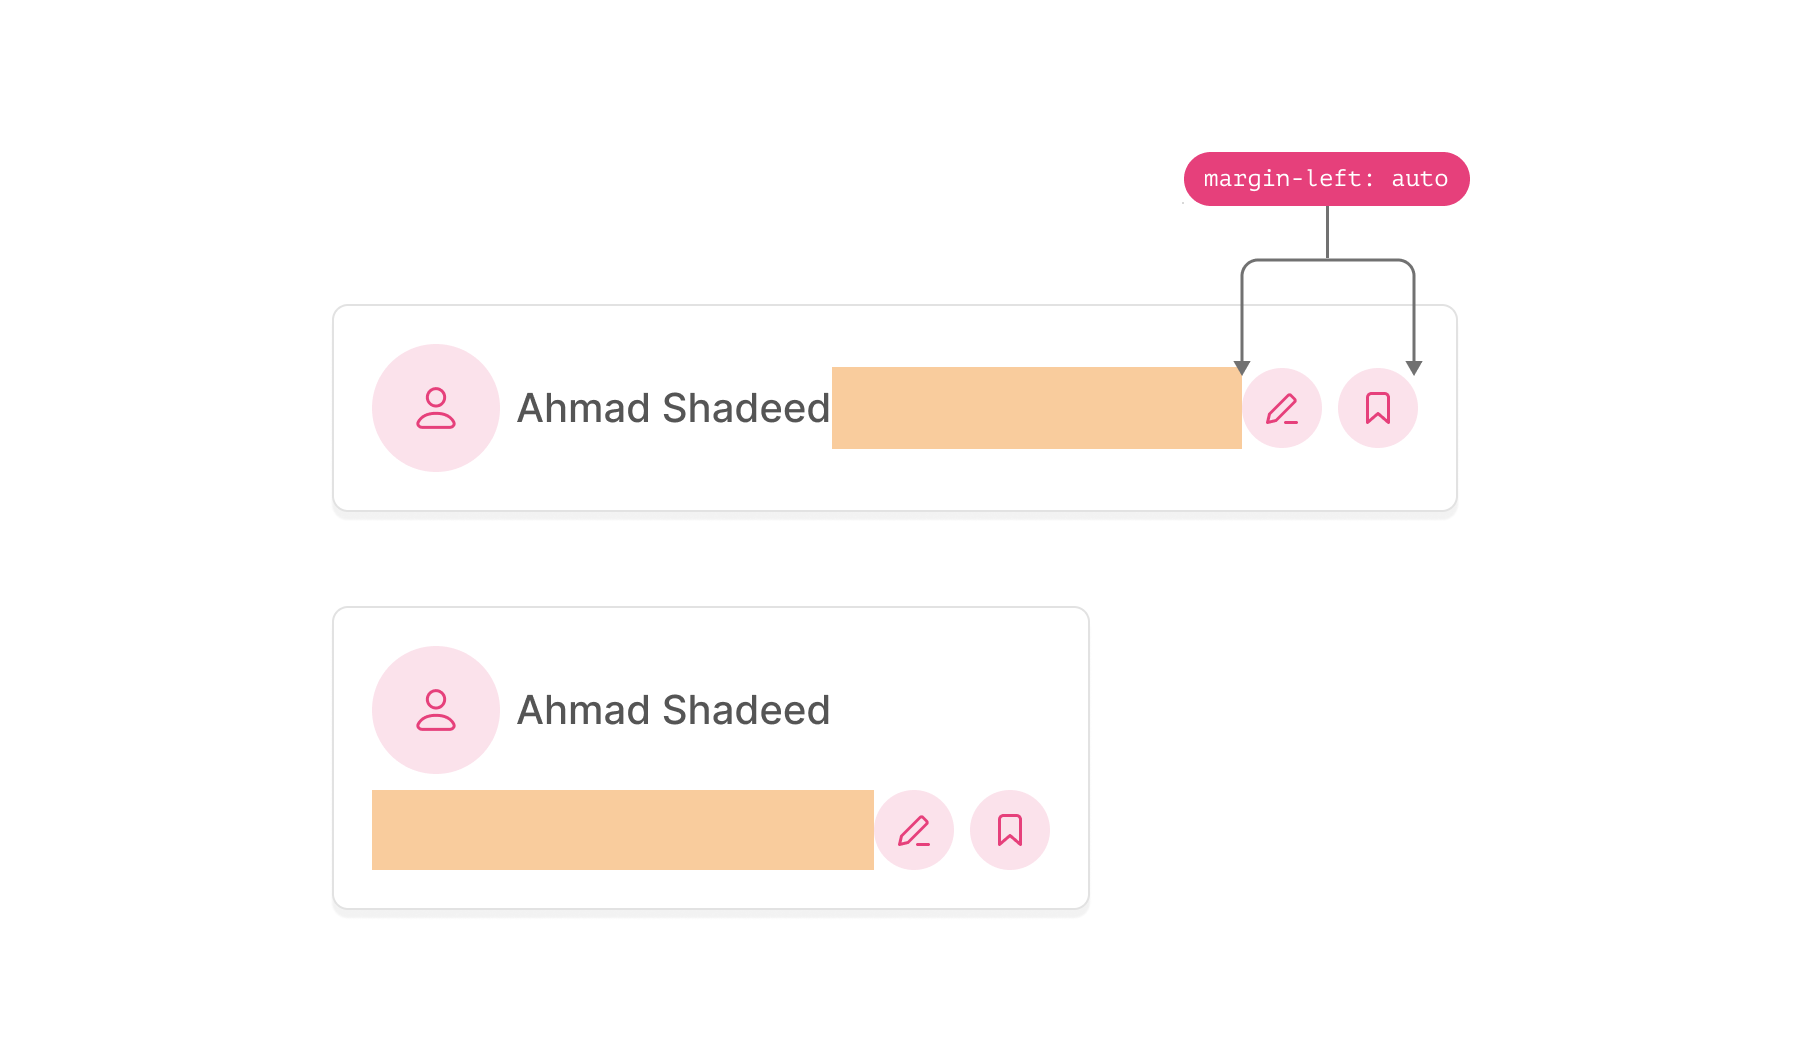
Task: Click white padding beneath top card's orange spacer
Action: pos(1036,480)
